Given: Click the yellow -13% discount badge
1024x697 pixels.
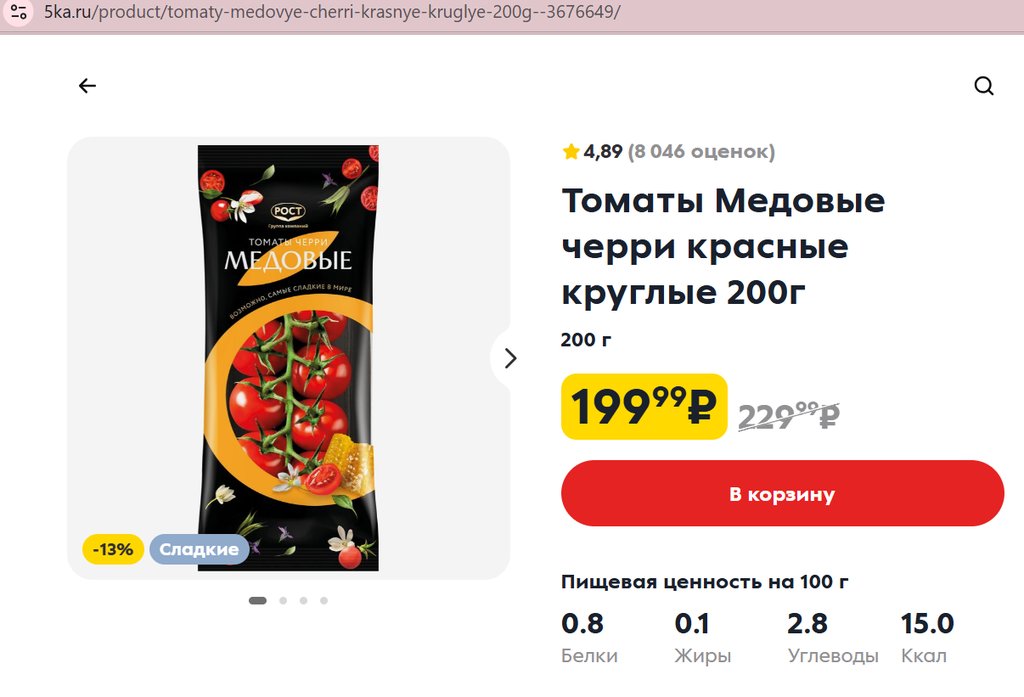Looking at the screenshot, I should point(113,549).
